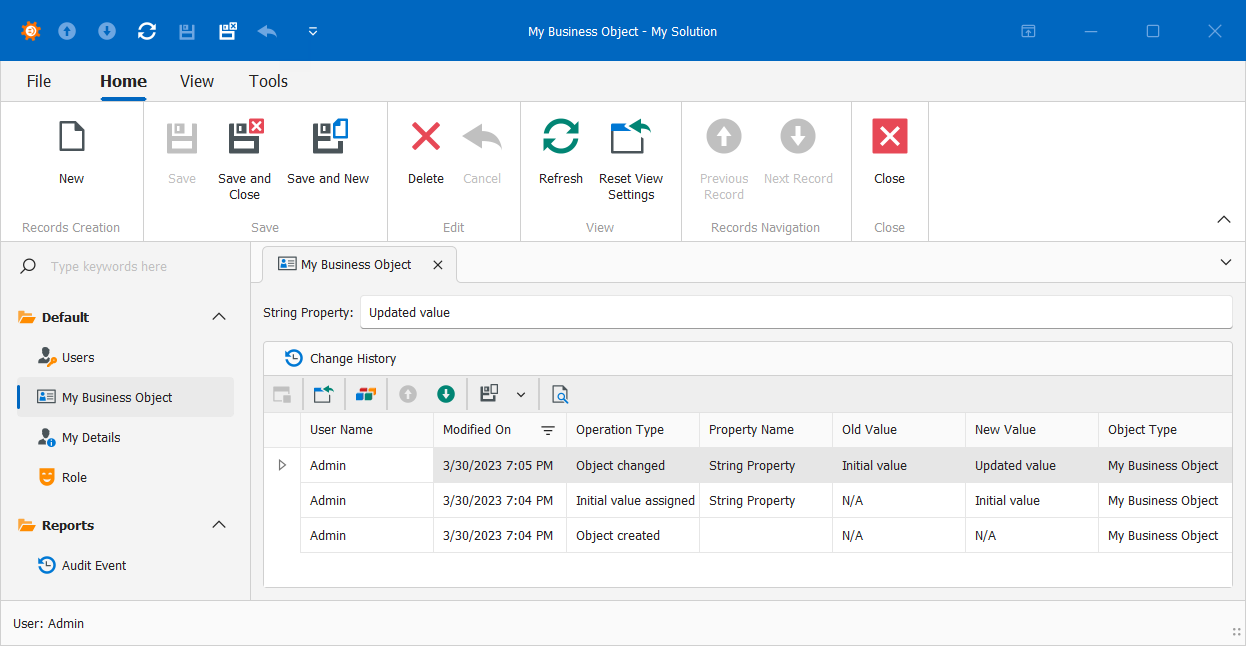
Task: Click the ribbon Delete red X button
Action: coord(426,152)
